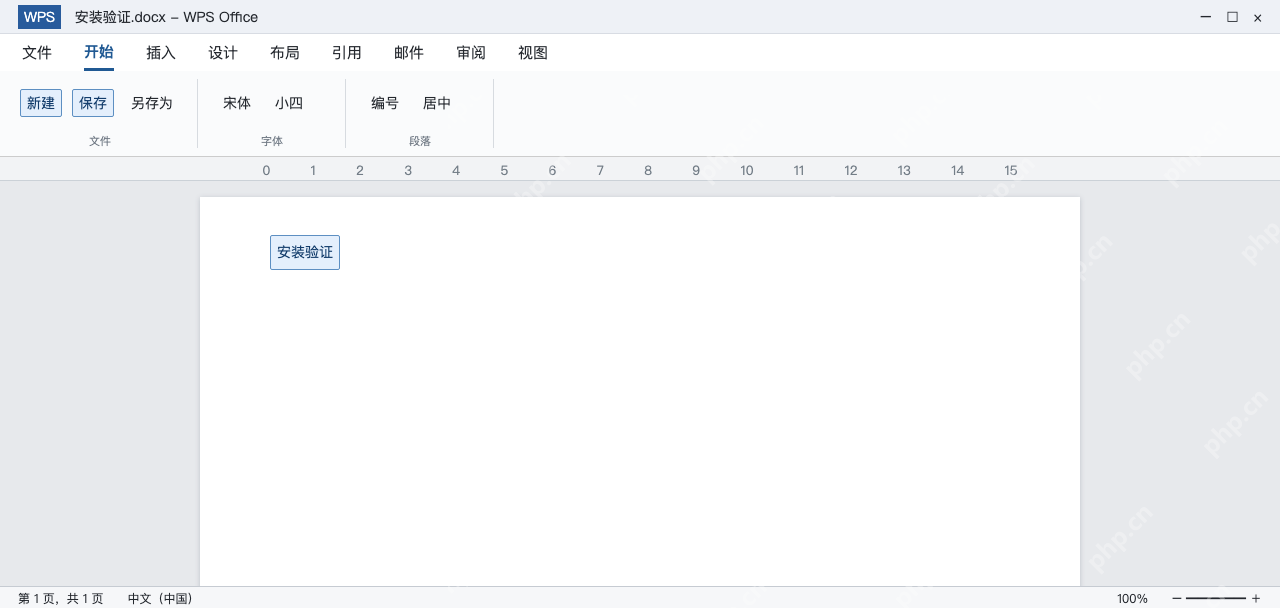Close the WPS Office window
1280x608 pixels.
[1258, 17]
